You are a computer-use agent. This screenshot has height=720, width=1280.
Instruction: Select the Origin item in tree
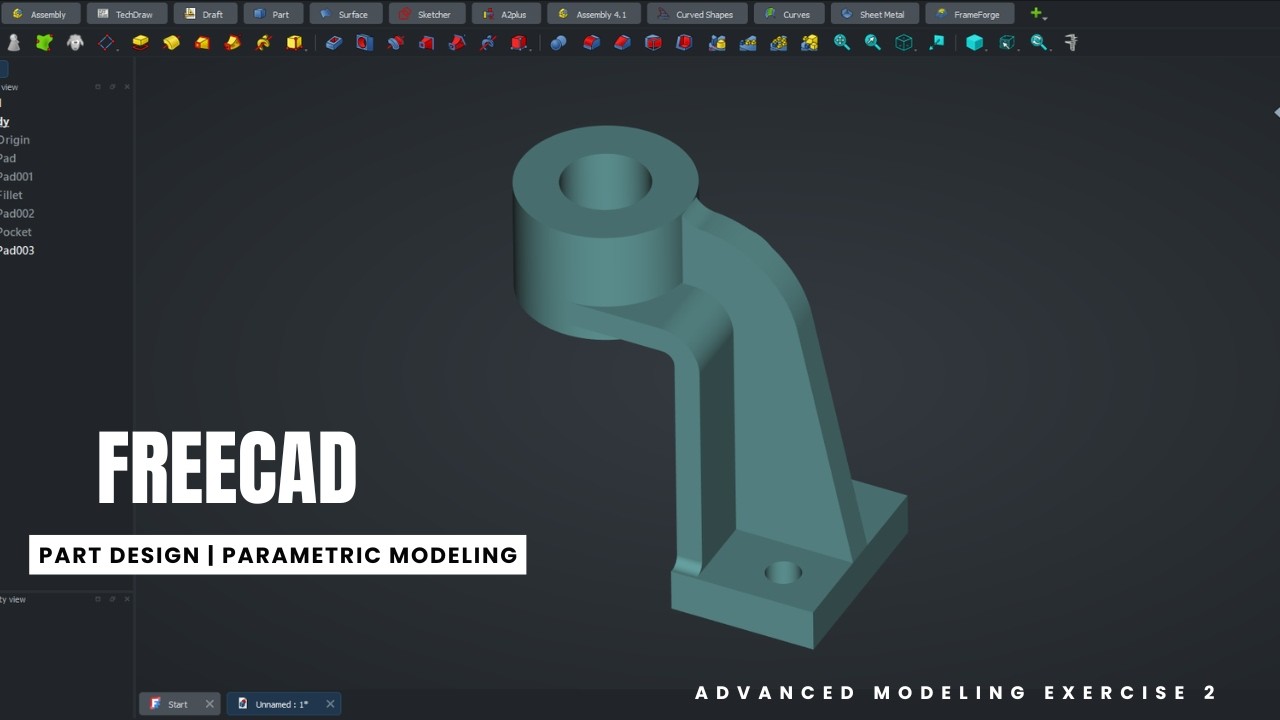(x=15, y=140)
